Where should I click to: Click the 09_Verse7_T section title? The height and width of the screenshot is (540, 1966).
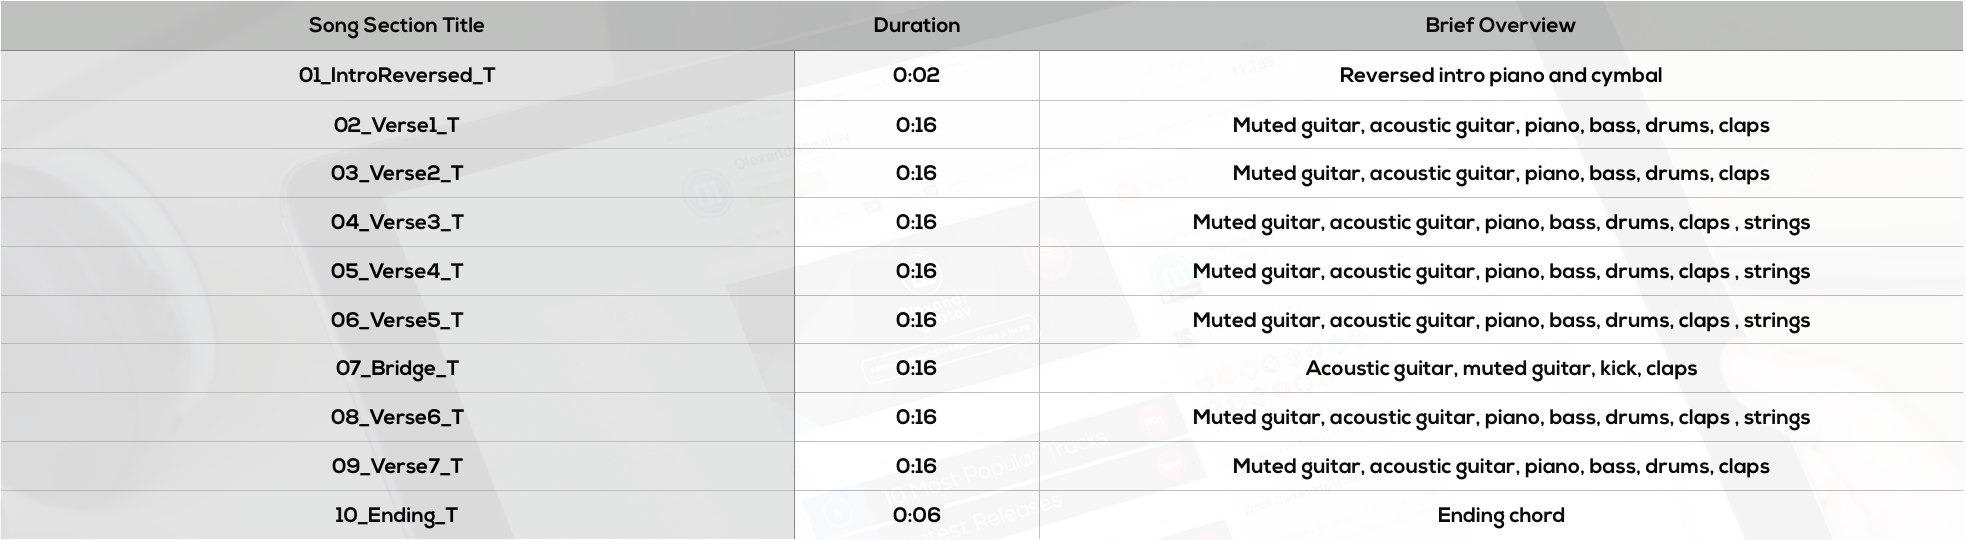coord(397,466)
